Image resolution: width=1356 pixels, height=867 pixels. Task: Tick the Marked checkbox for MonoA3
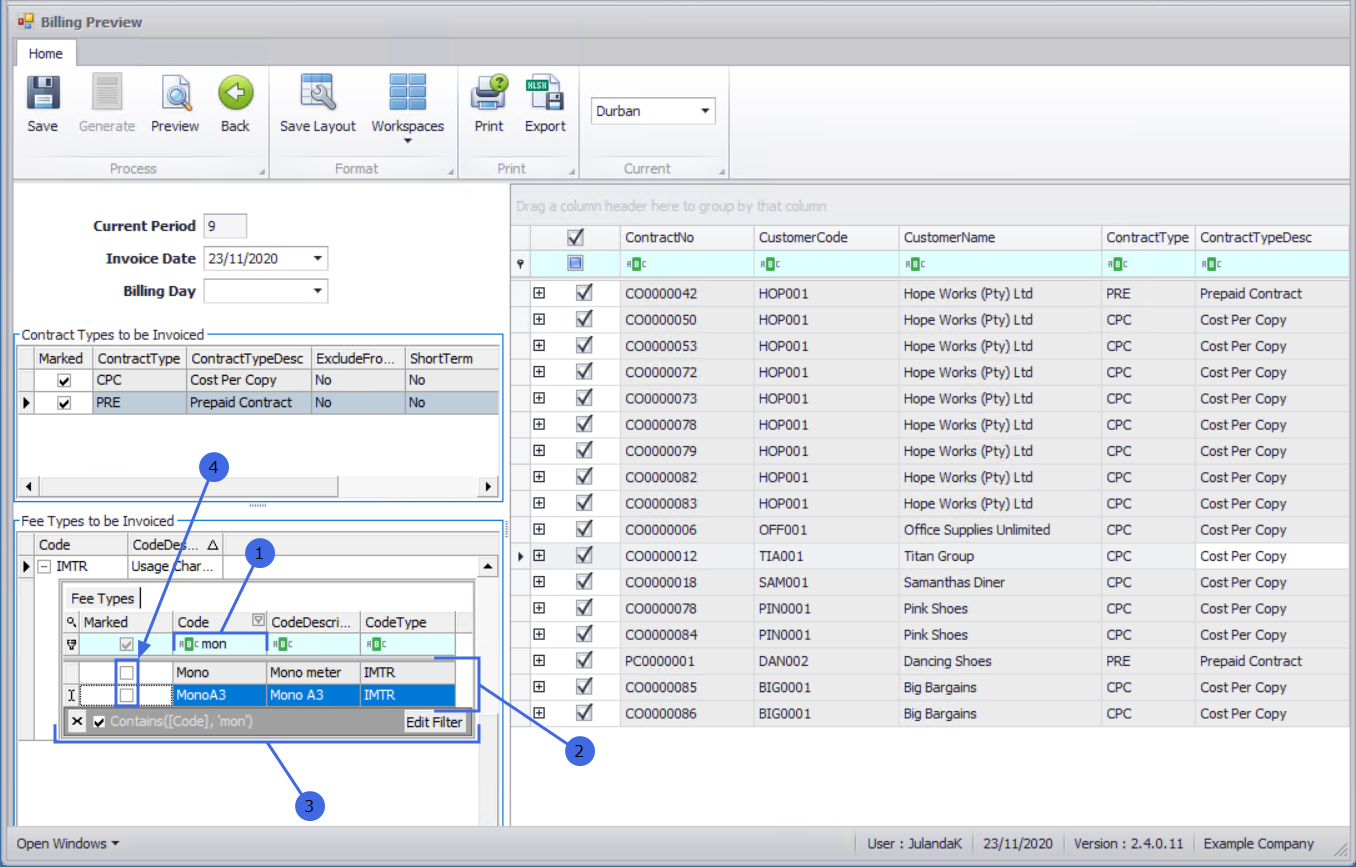[x=127, y=695]
